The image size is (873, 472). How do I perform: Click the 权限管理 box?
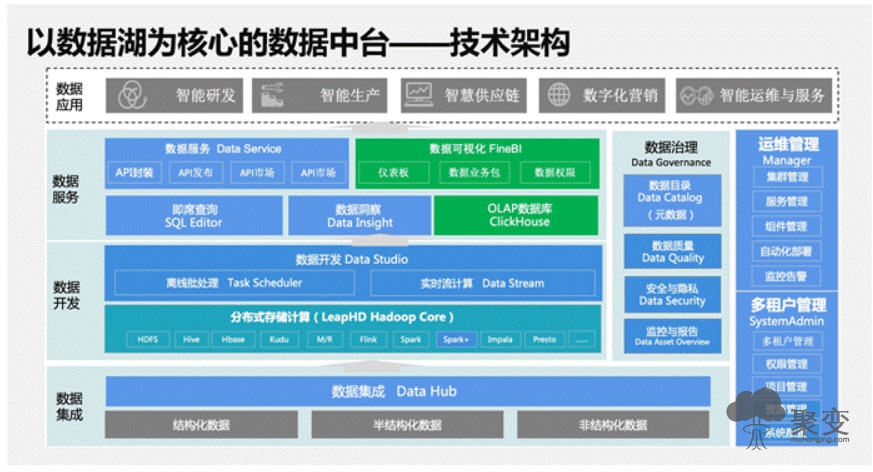(x=787, y=364)
